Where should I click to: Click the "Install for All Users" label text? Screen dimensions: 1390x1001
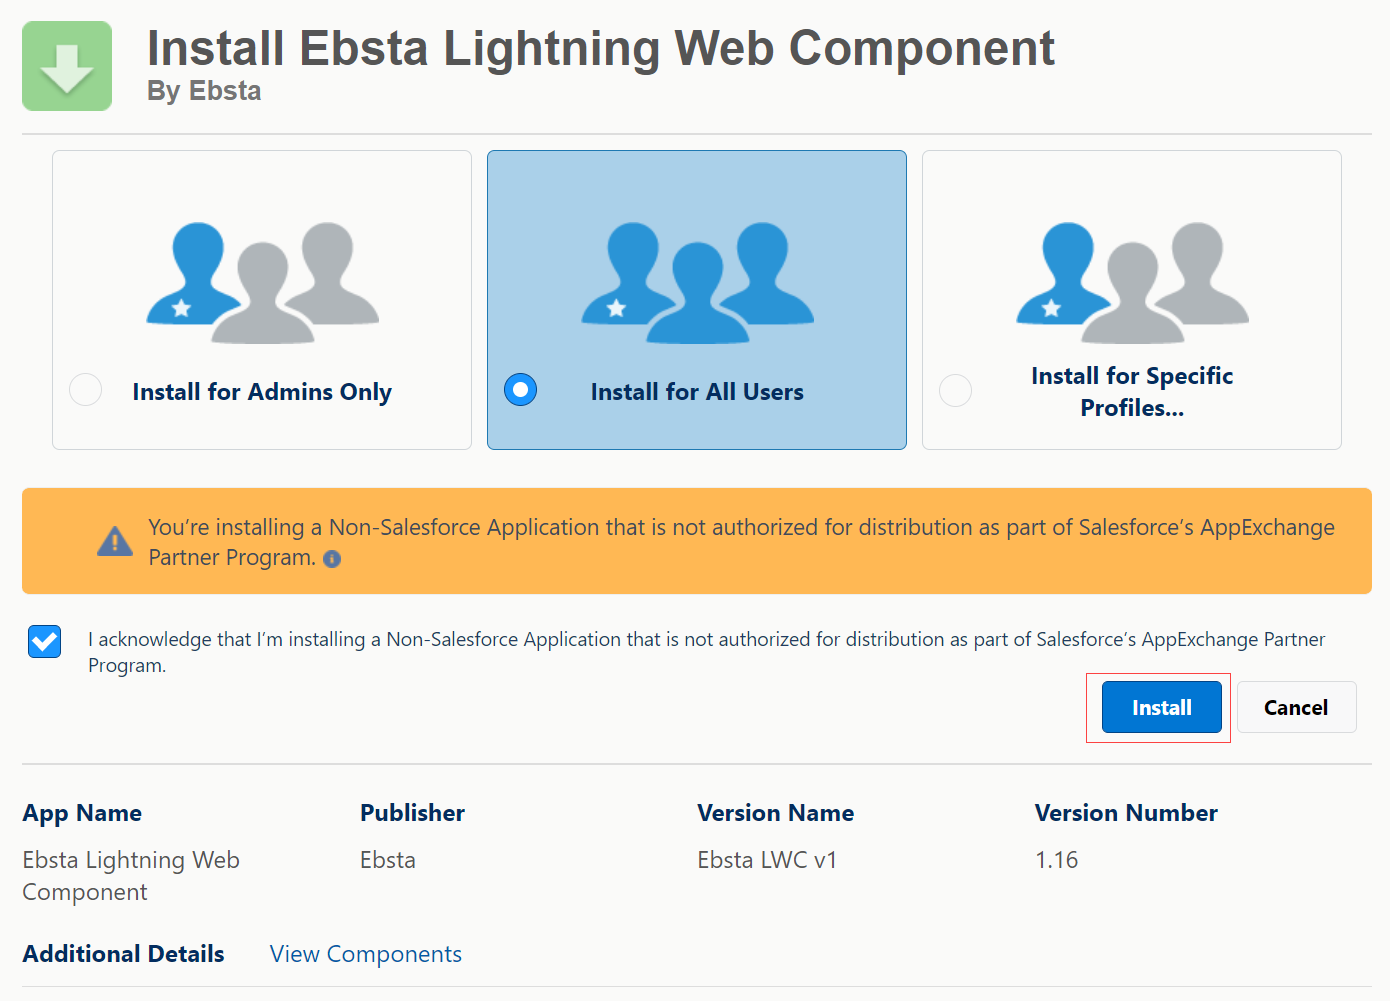tap(697, 392)
